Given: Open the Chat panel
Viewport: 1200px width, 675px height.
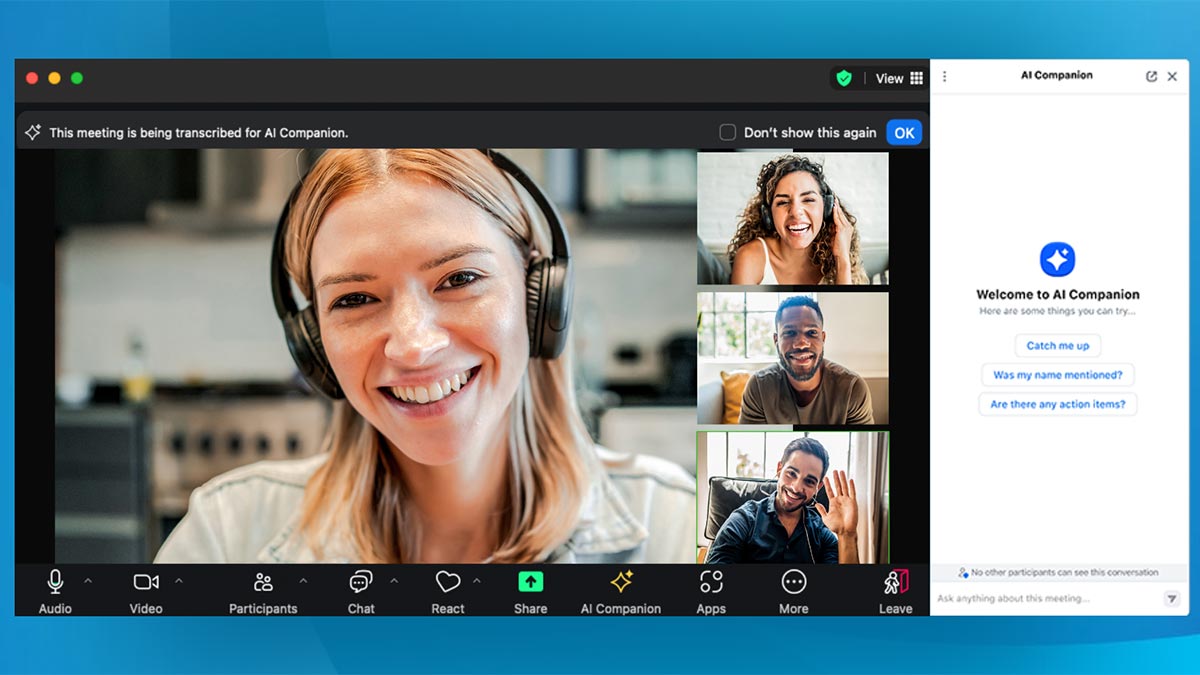Looking at the screenshot, I should tap(361, 582).
